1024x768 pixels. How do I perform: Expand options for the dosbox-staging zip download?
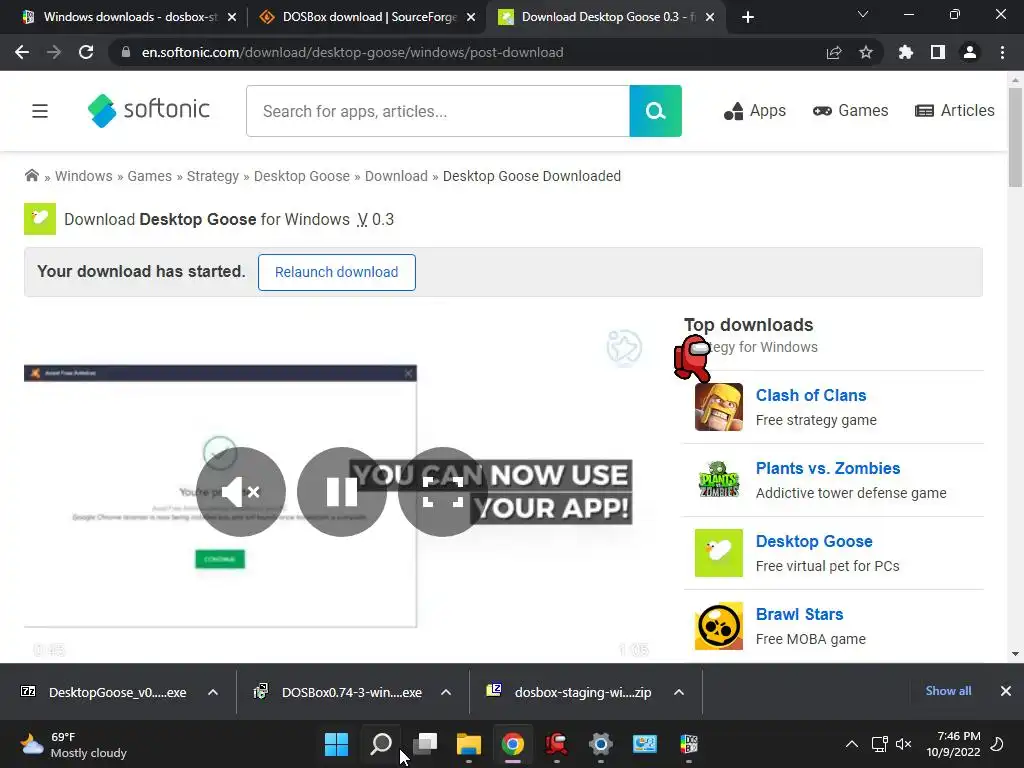click(x=679, y=692)
